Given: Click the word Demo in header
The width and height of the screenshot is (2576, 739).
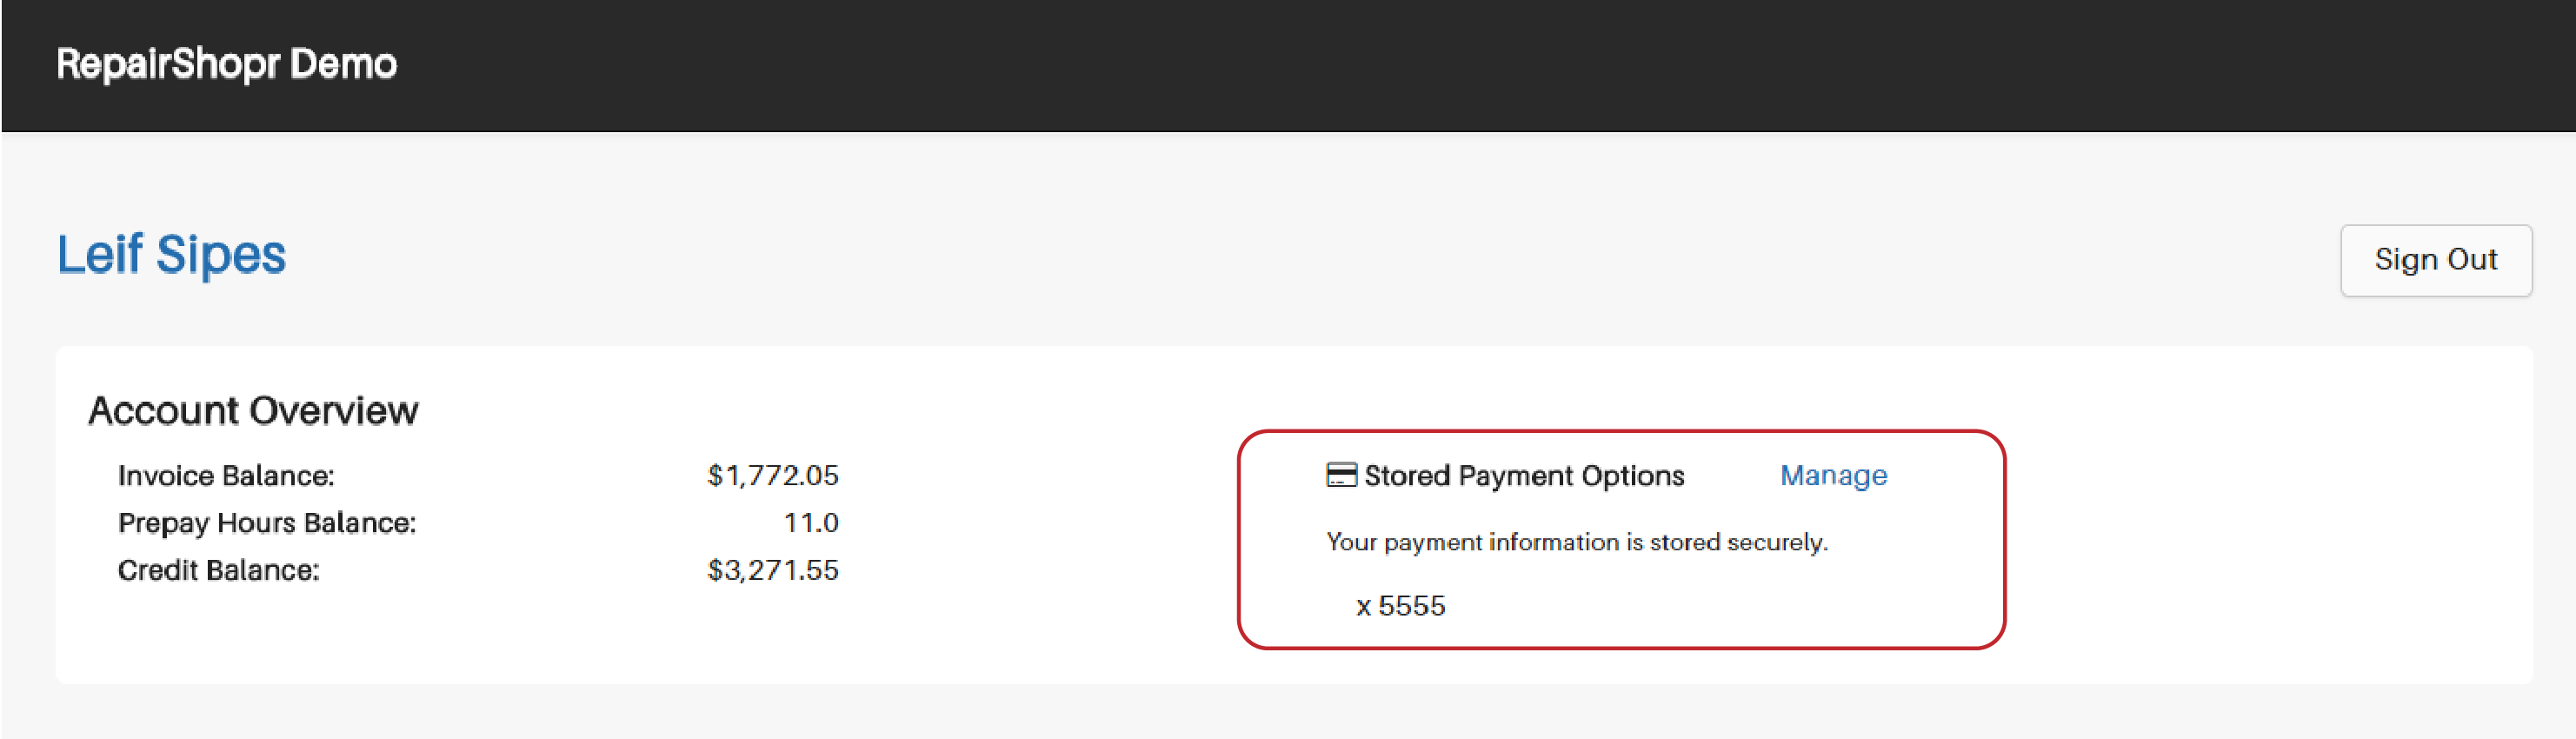Looking at the screenshot, I should pyautogui.click(x=344, y=64).
